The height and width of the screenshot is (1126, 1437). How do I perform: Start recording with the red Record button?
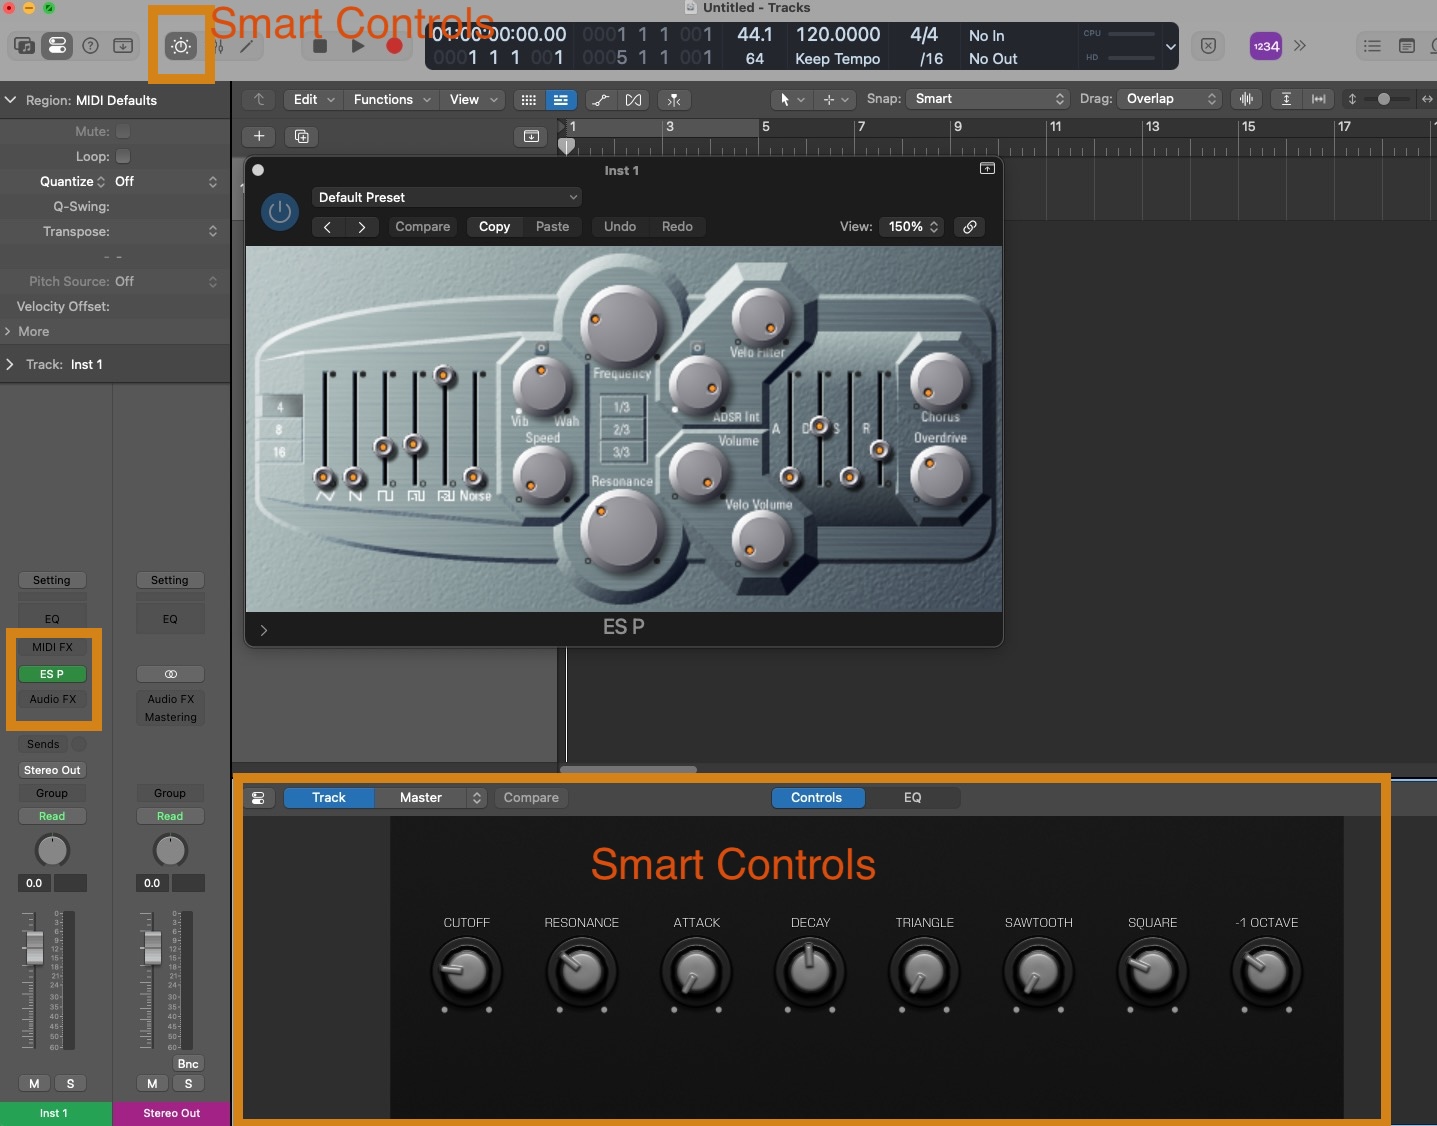[394, 46]
